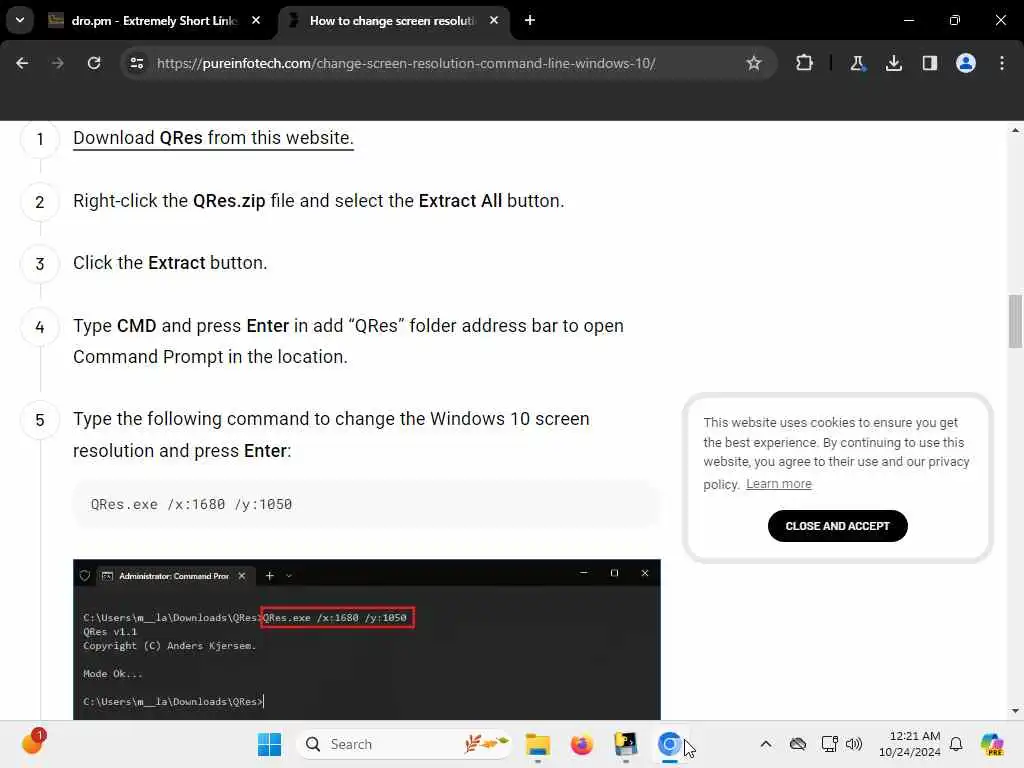This screenshot has height=768, width=1024.
Task: Follow the Download QRes from this website link
Action: [x=213, y=138]
